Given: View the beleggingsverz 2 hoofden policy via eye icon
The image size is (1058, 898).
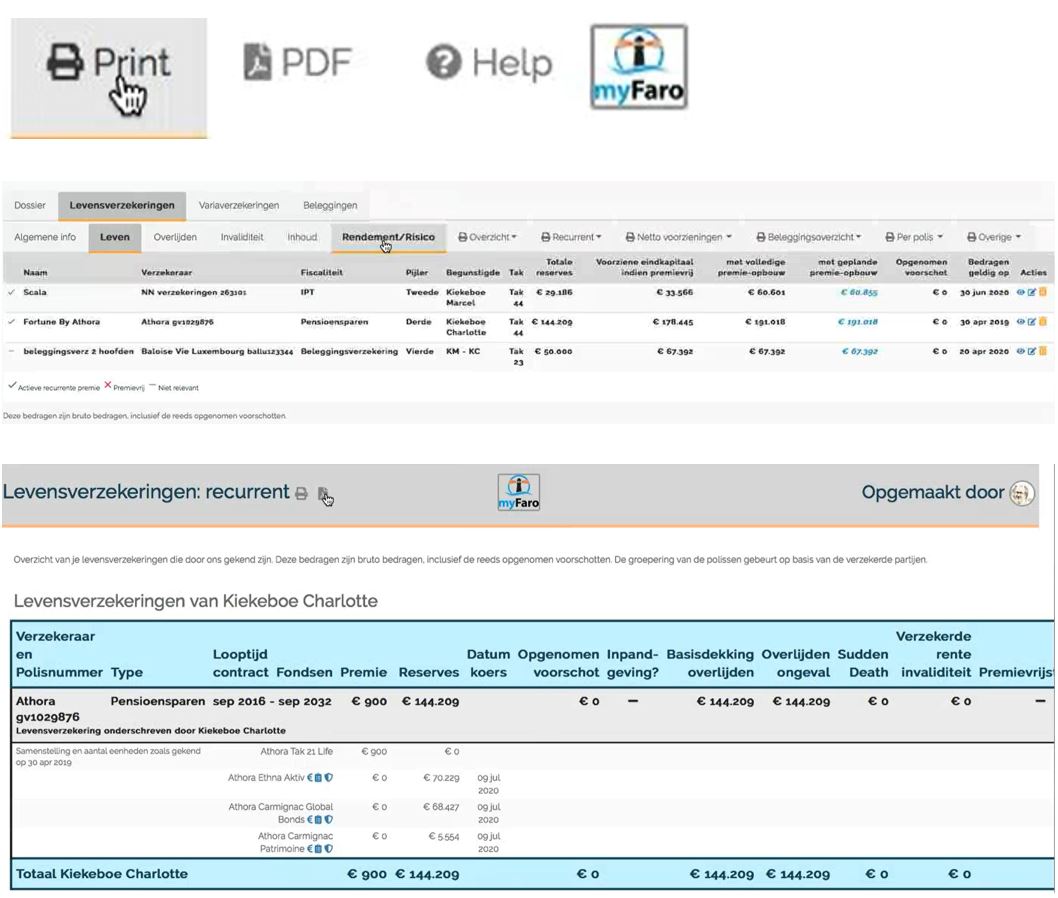Looking at the screenshot, I should [x=1021, y=351].
